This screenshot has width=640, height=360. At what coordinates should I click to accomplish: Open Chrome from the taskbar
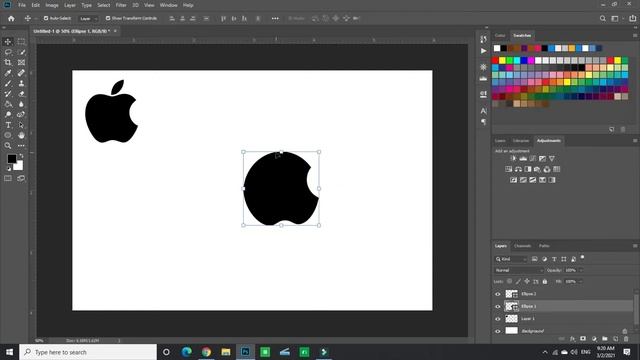(x=206, y=352)
